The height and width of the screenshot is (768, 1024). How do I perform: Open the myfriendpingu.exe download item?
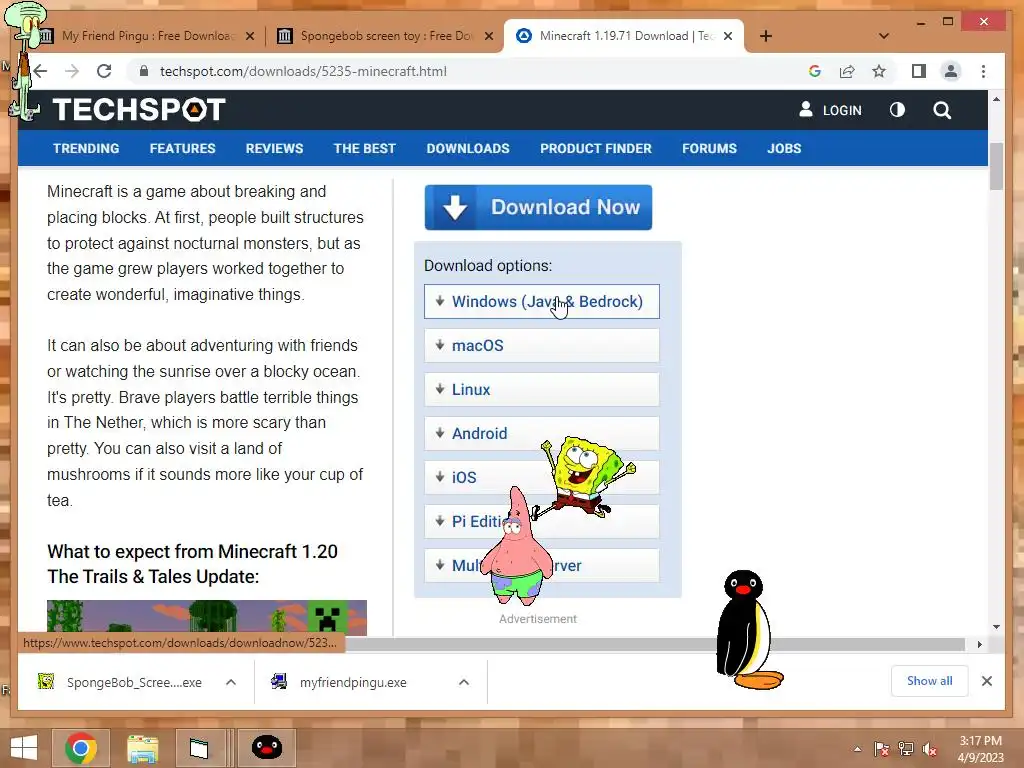coord(340,682)
